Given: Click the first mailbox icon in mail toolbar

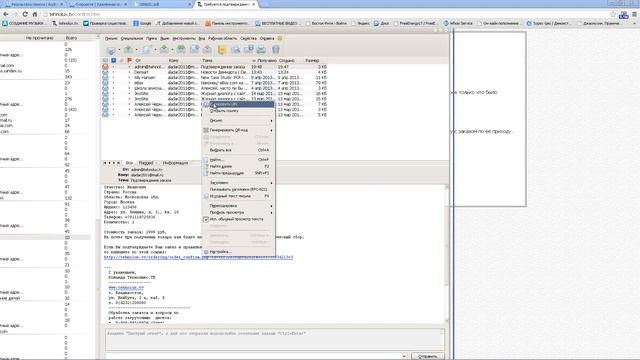Looking at the screenshot, I should coord(111,50).
